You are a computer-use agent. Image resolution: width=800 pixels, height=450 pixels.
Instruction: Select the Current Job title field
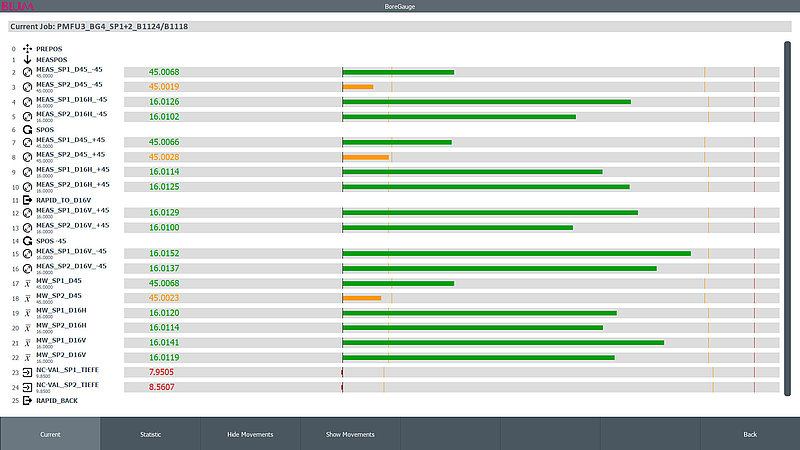400,27
